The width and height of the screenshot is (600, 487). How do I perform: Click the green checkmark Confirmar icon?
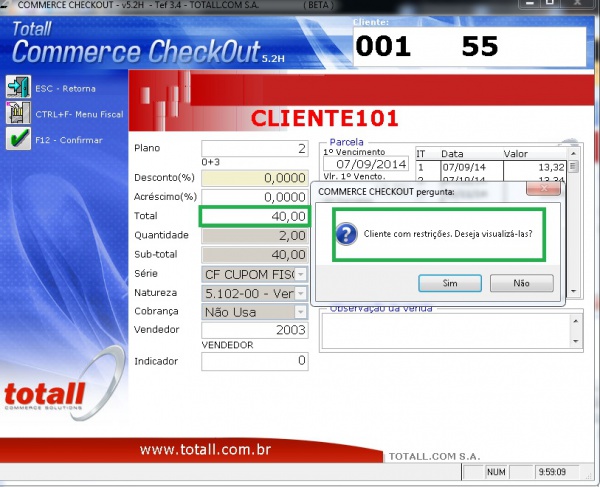pos(18,138)
